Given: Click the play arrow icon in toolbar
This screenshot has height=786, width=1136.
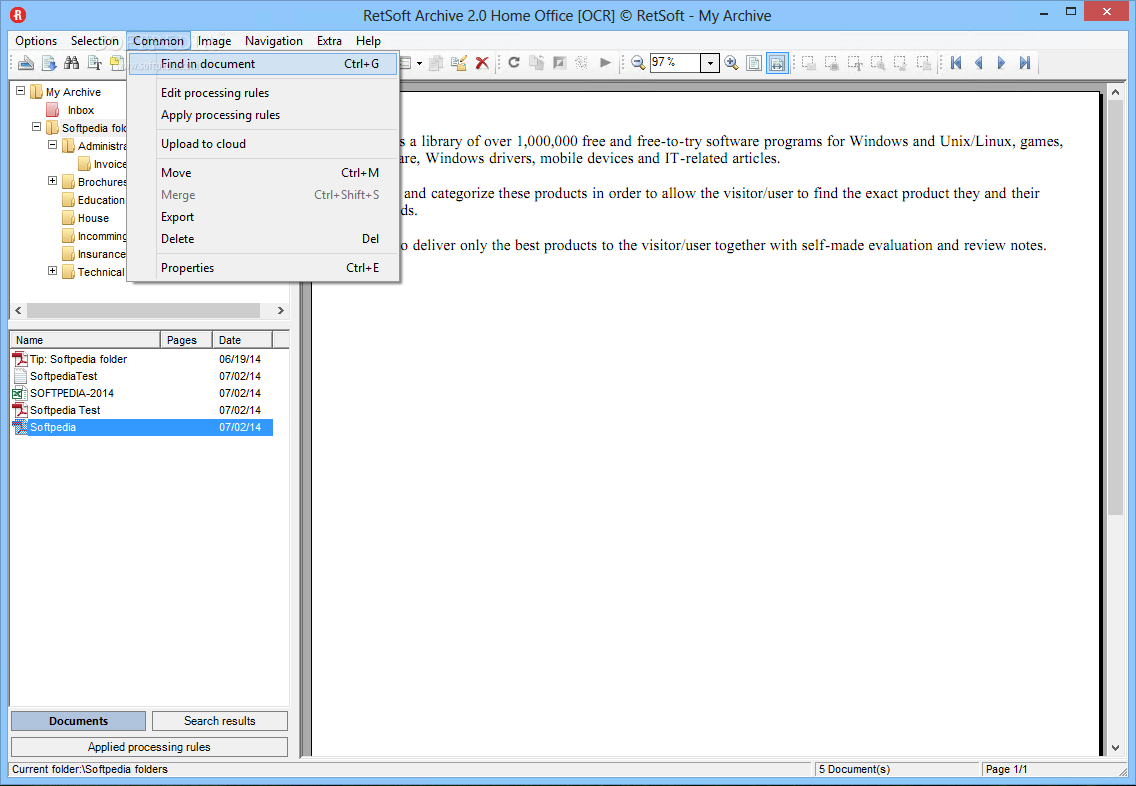Looking at the screenshot, I should [x=605, y=63].
